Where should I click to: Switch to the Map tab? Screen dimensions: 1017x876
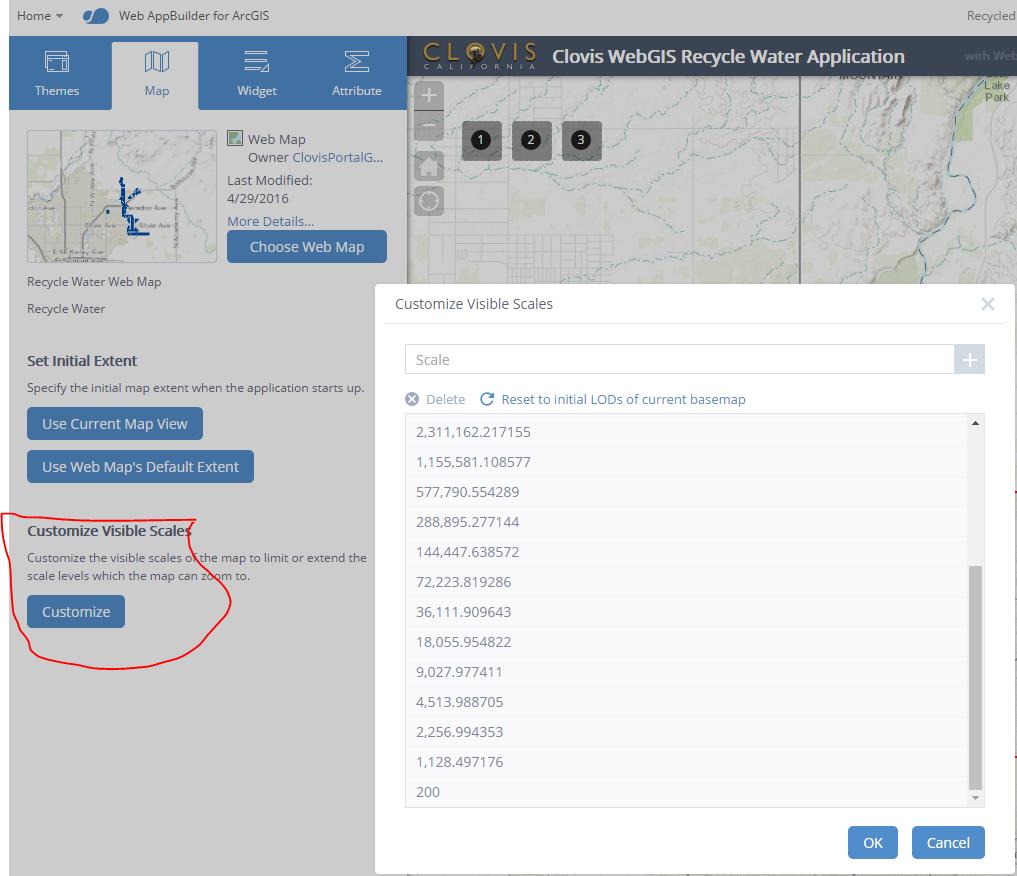(x=156, y=76)
